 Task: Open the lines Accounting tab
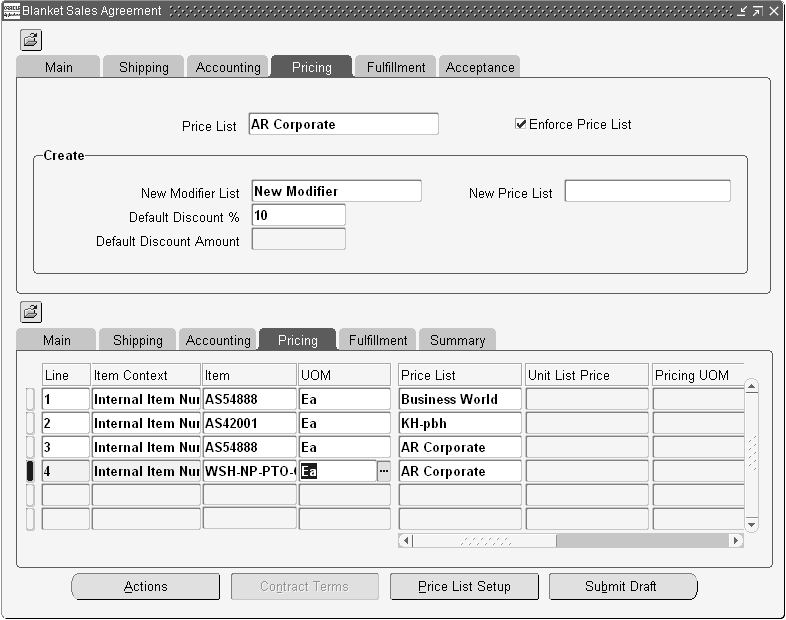218,340
